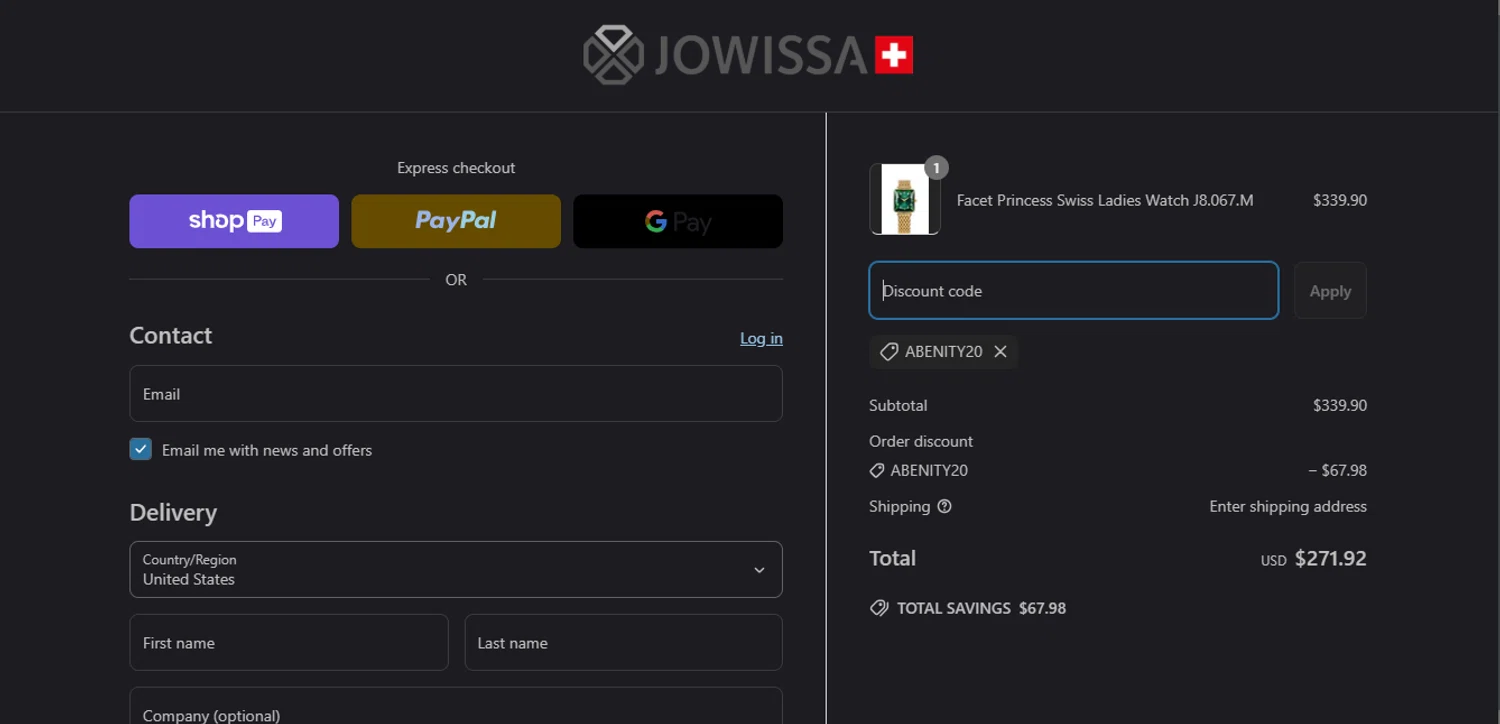
Task: Open the Log in link
Action: click(x=761, y=338)
